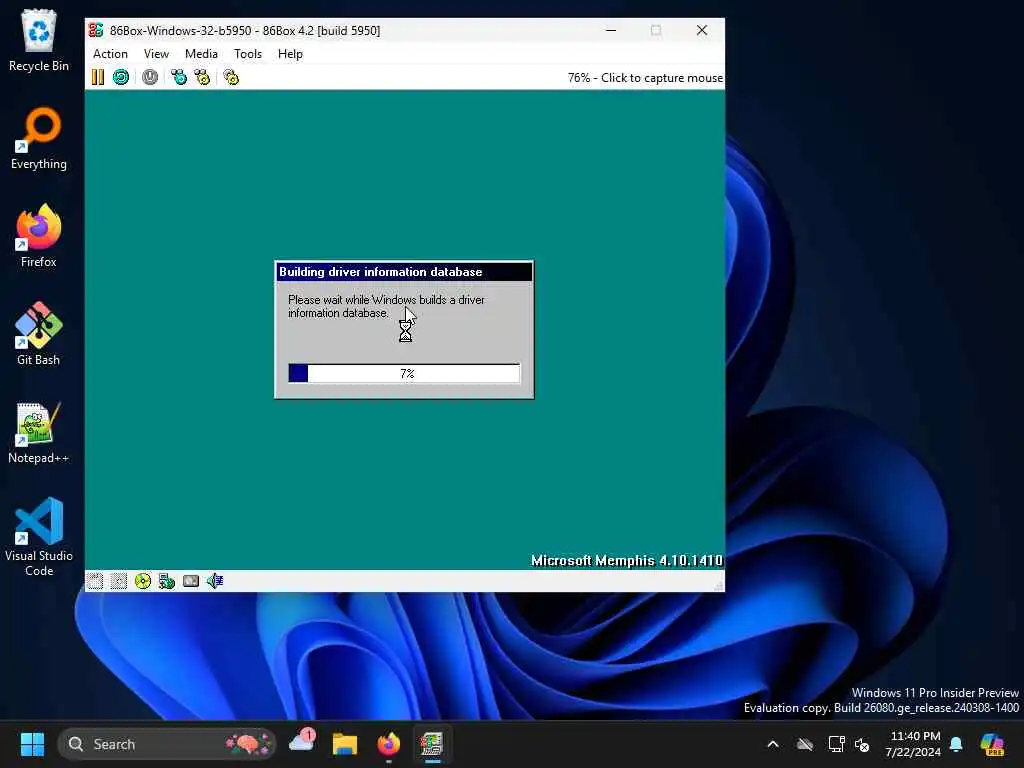
Task: Click the CD-ROM drive status icon
Action: [x=142, y=581]
